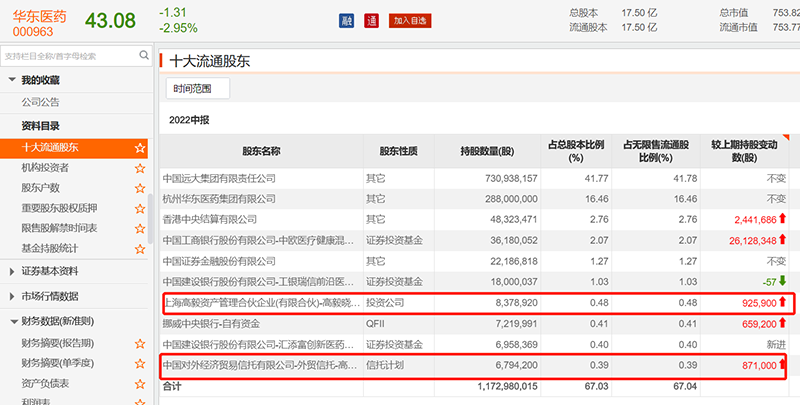
Task: Click the 较上期持股变动数(股) column header
Action: (744, 151)
